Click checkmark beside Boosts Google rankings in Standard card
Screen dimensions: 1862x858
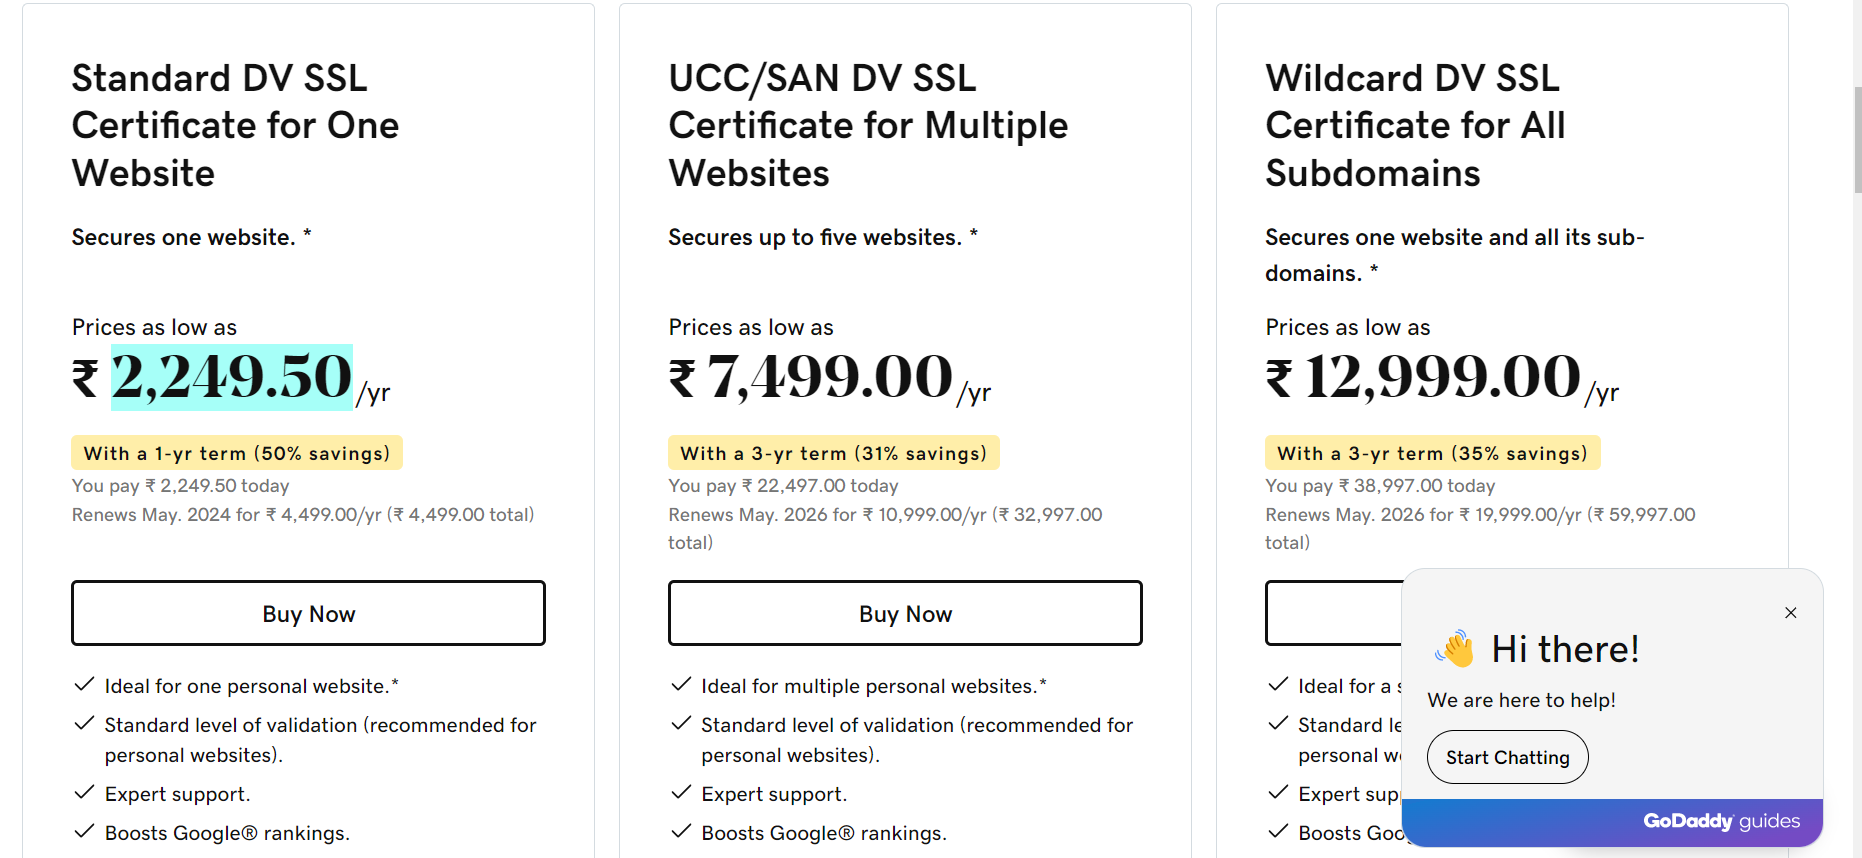84,832
